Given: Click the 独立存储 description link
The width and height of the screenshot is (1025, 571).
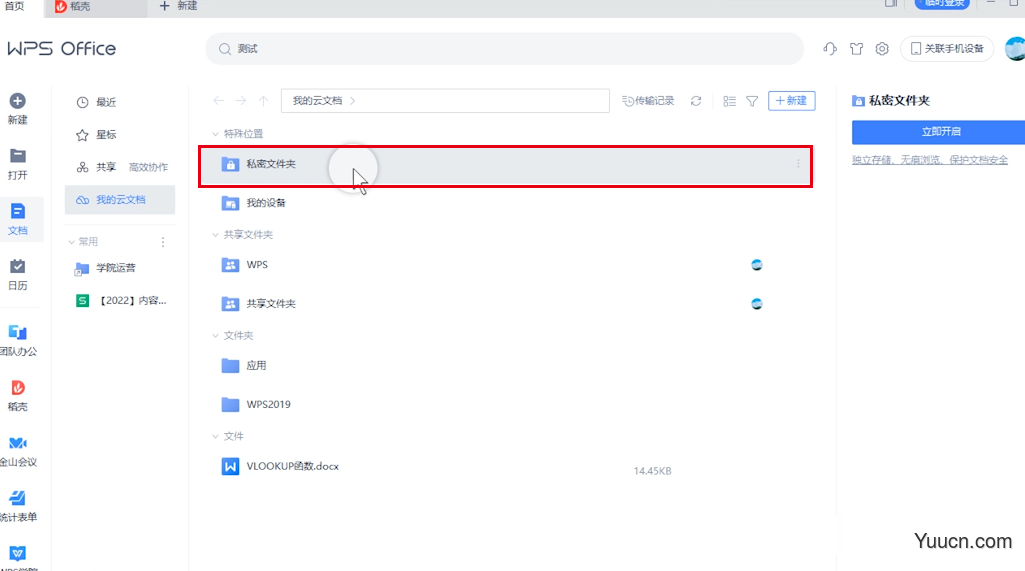Looking at the screenshot, I should click(930, 160).
